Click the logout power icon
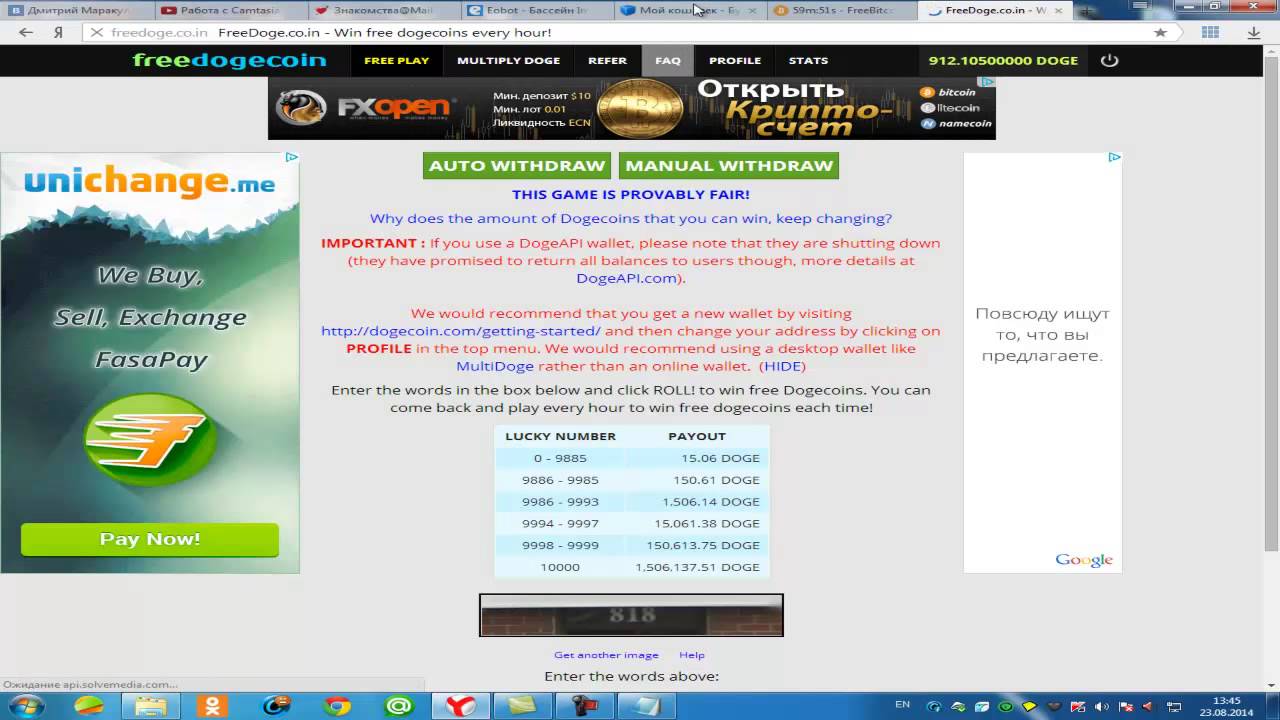 tap(1109, 60)
